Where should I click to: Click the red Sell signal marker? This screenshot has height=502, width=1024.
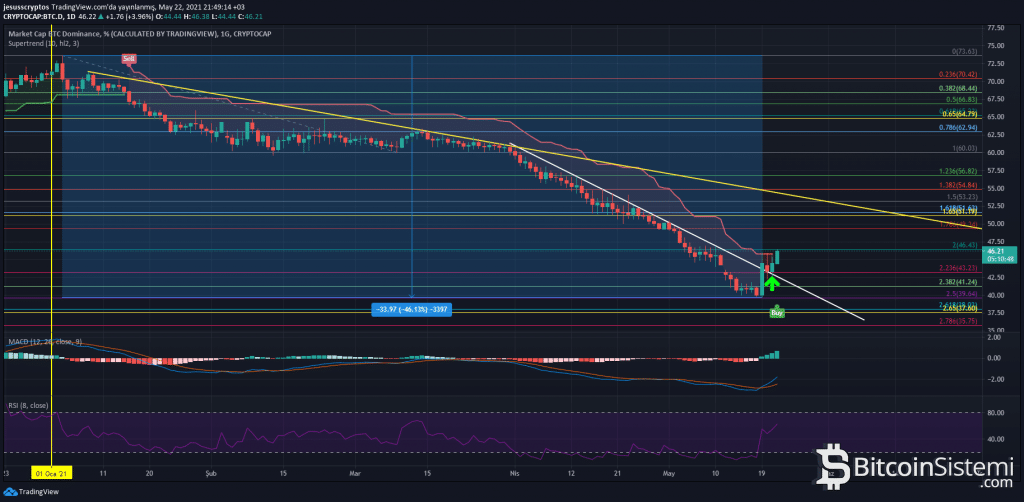[128, 59]
